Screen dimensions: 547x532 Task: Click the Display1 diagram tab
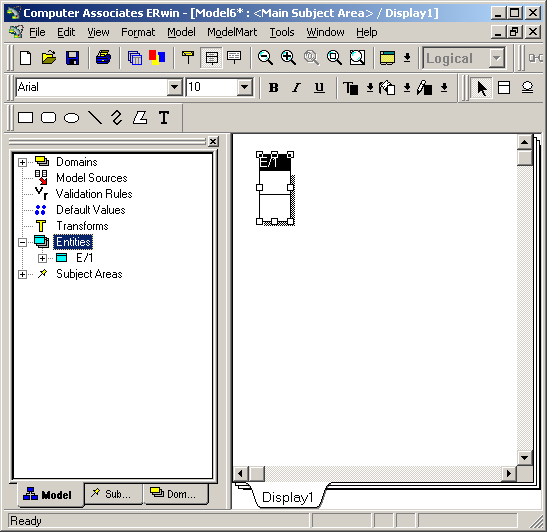pos(287,497)
